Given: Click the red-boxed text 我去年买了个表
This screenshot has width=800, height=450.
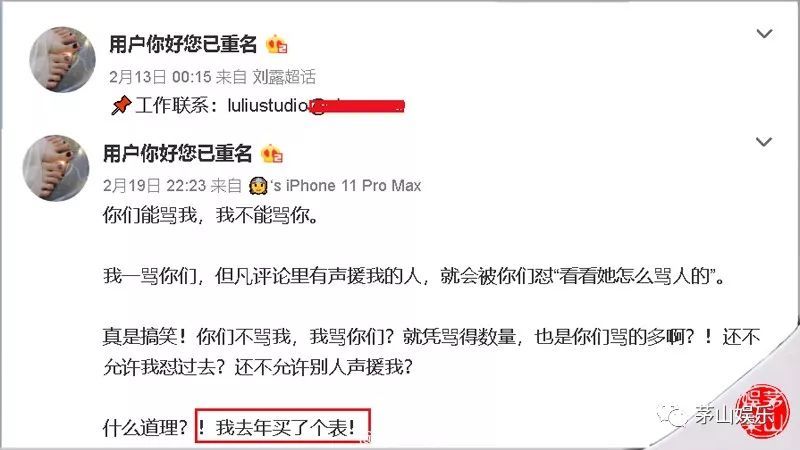Looking at the screenshot, I should click(x=284, y=427).
